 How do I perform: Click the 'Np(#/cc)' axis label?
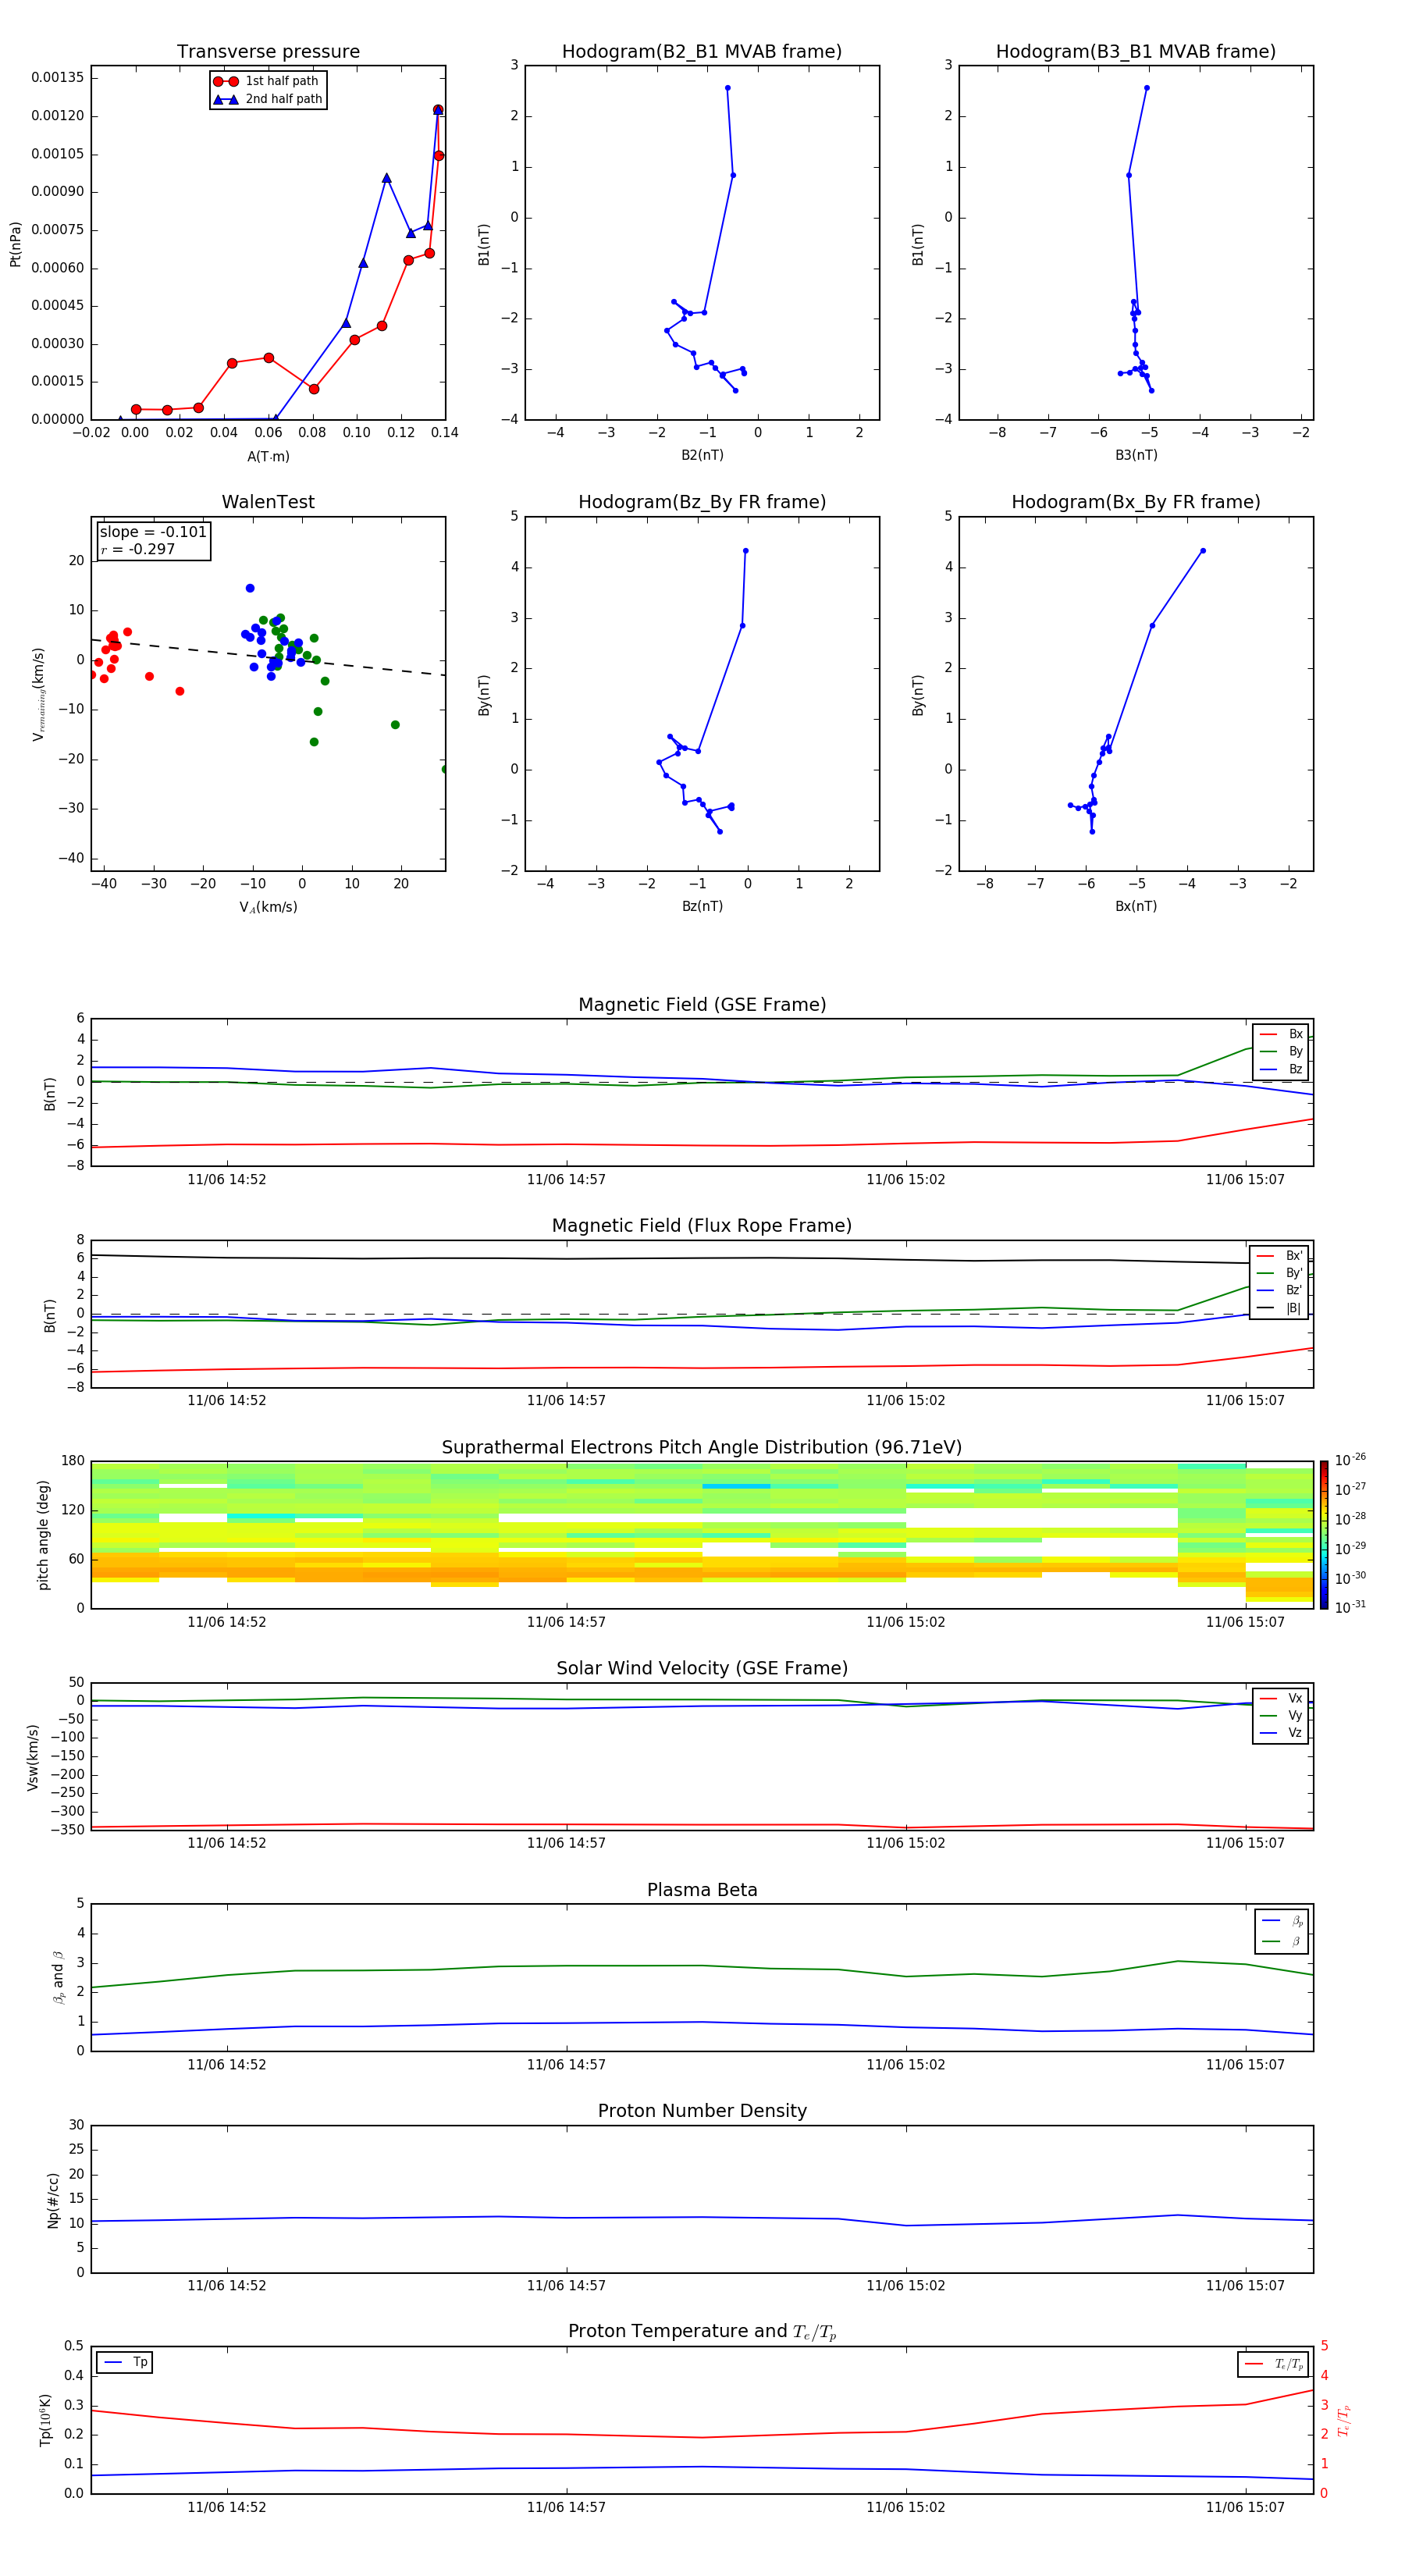pos(53,2199)
